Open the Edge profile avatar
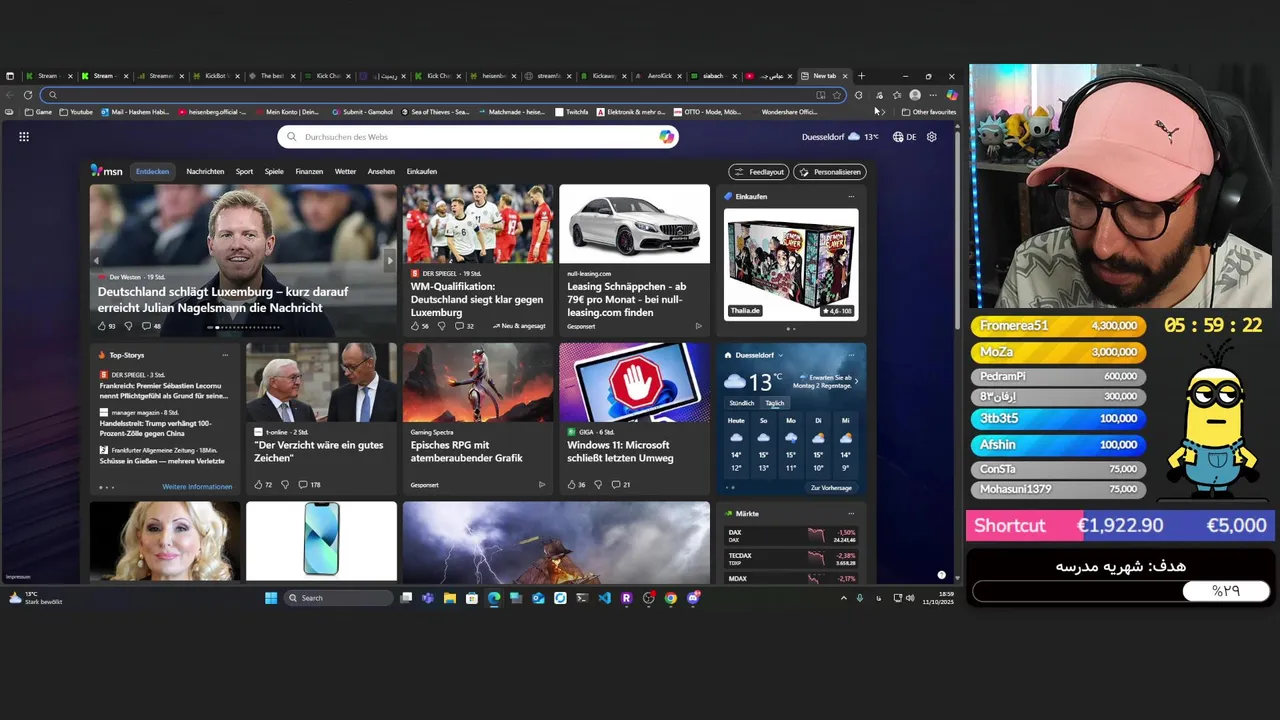 pyautogui.click(x=915, y=95)
